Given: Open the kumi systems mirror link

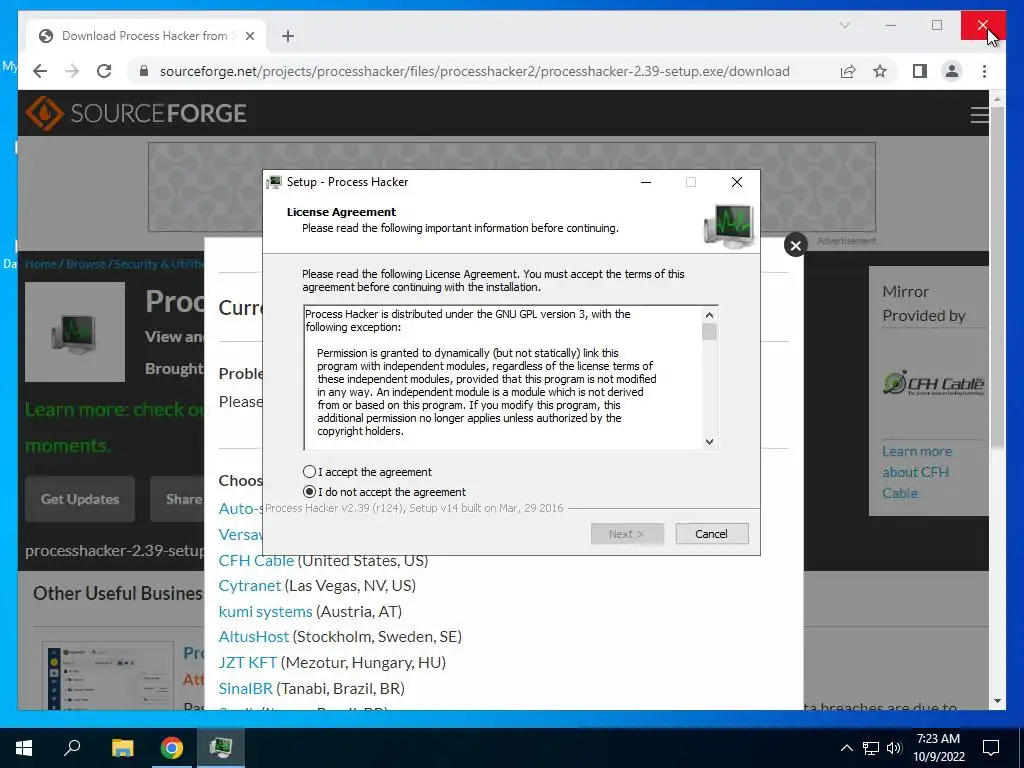Looking at the screenshot, I should 265,611.
